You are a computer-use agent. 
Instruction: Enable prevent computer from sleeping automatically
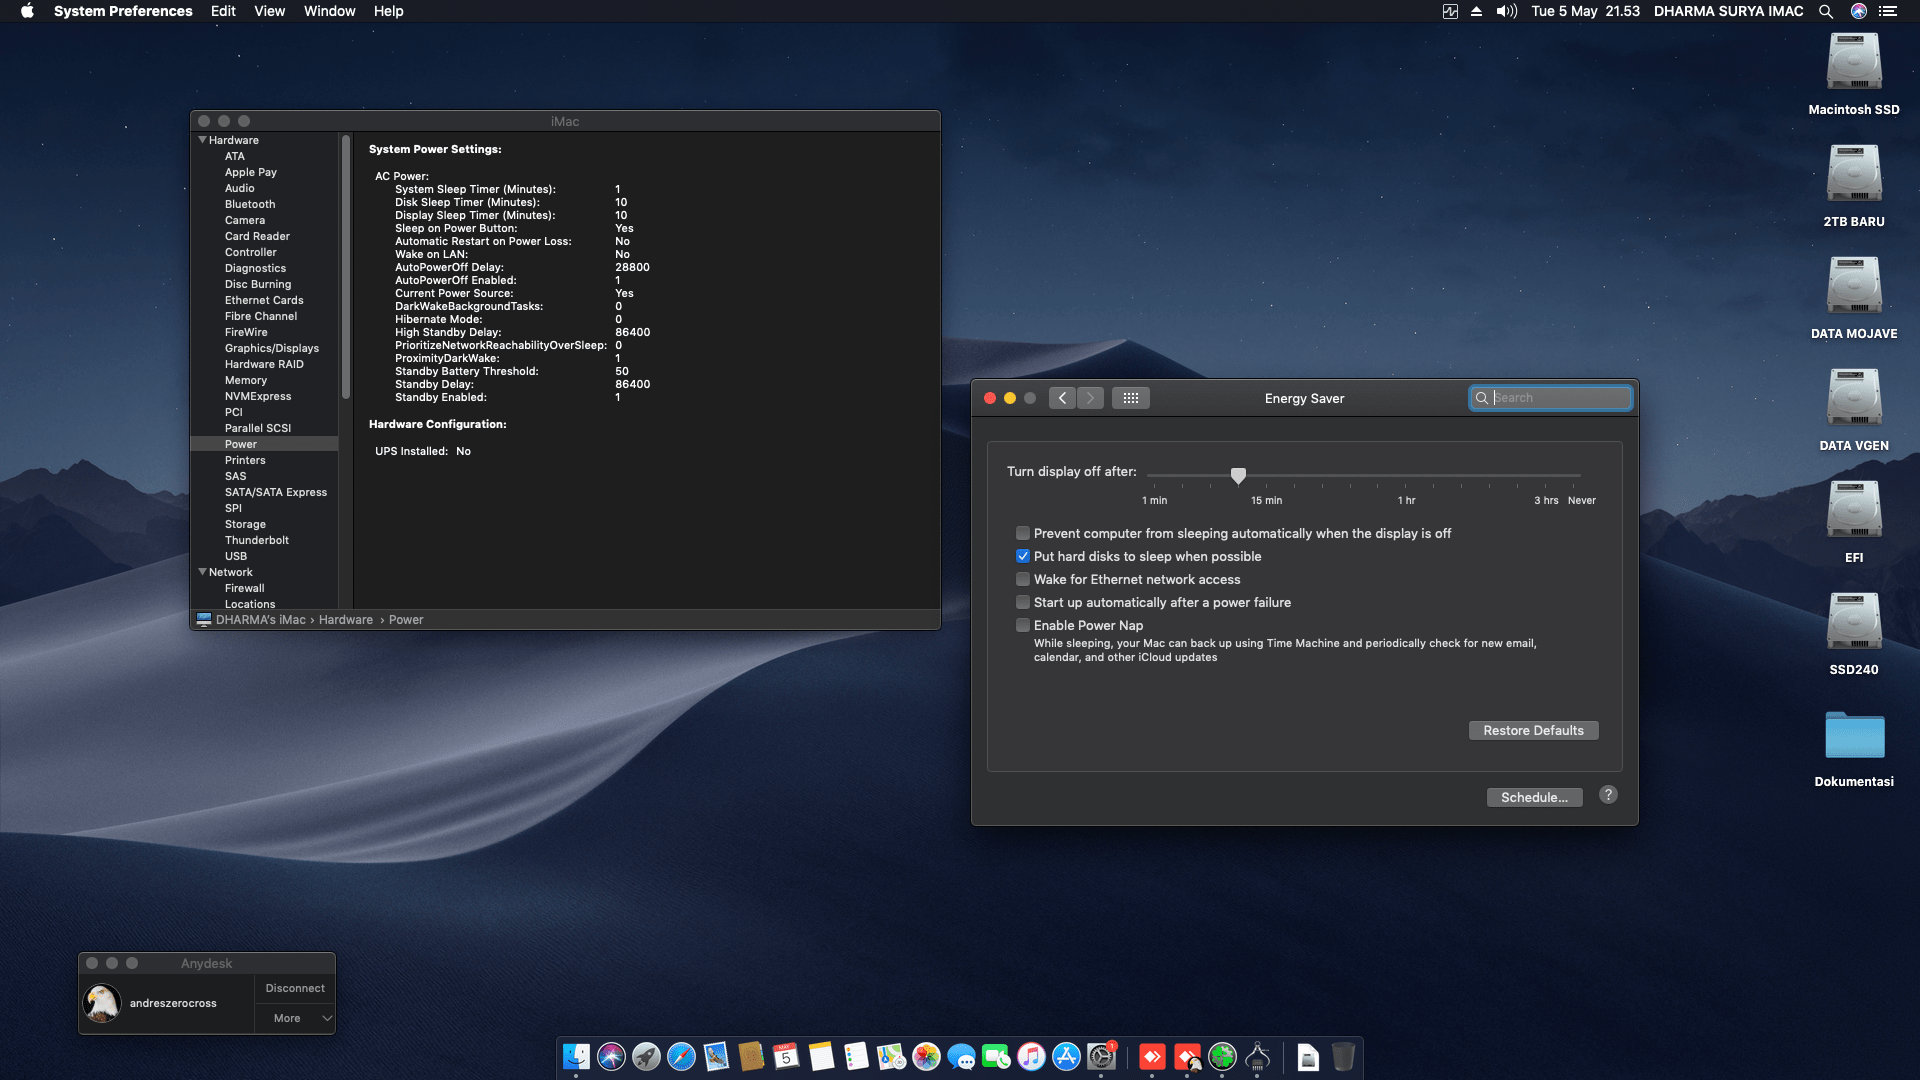pyautogui.click(x=1023, y=533)
